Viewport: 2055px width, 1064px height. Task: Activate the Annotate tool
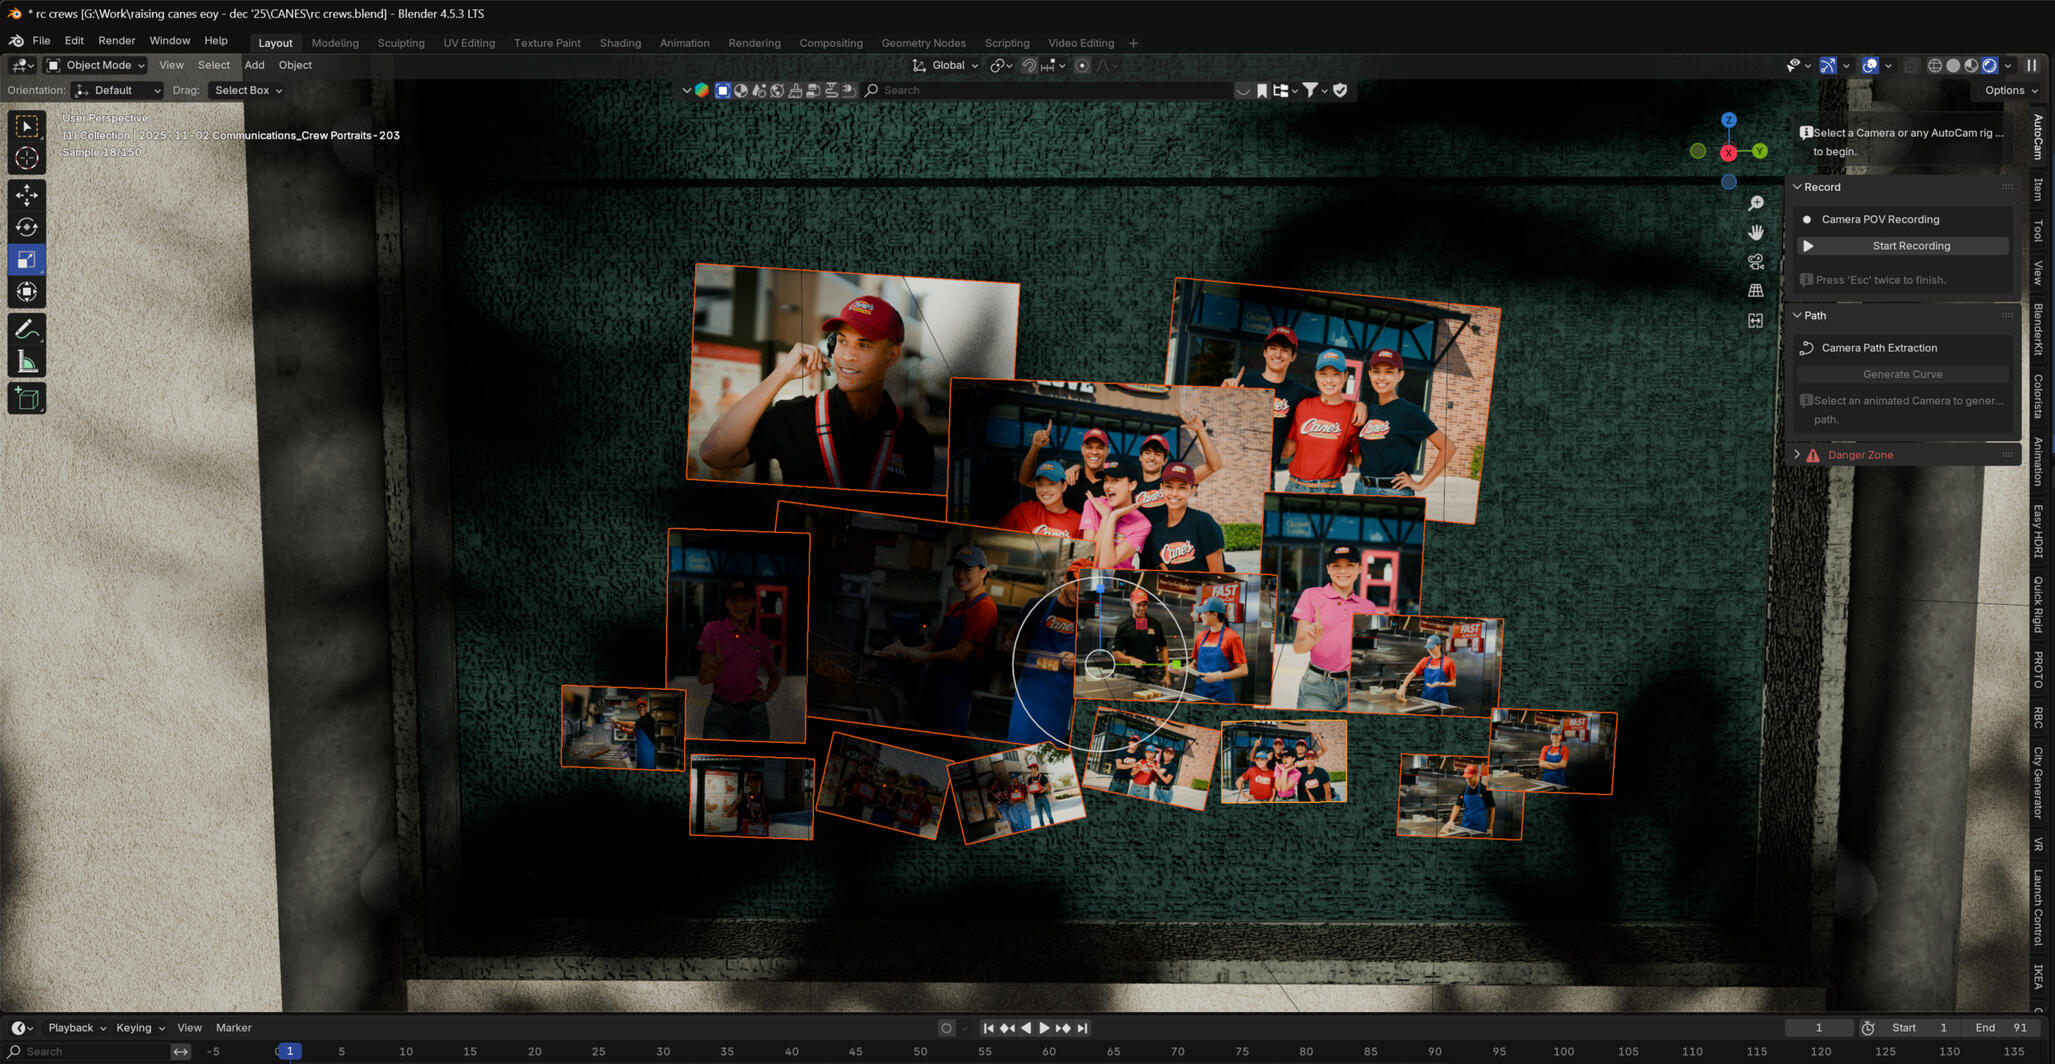(27, 327)
